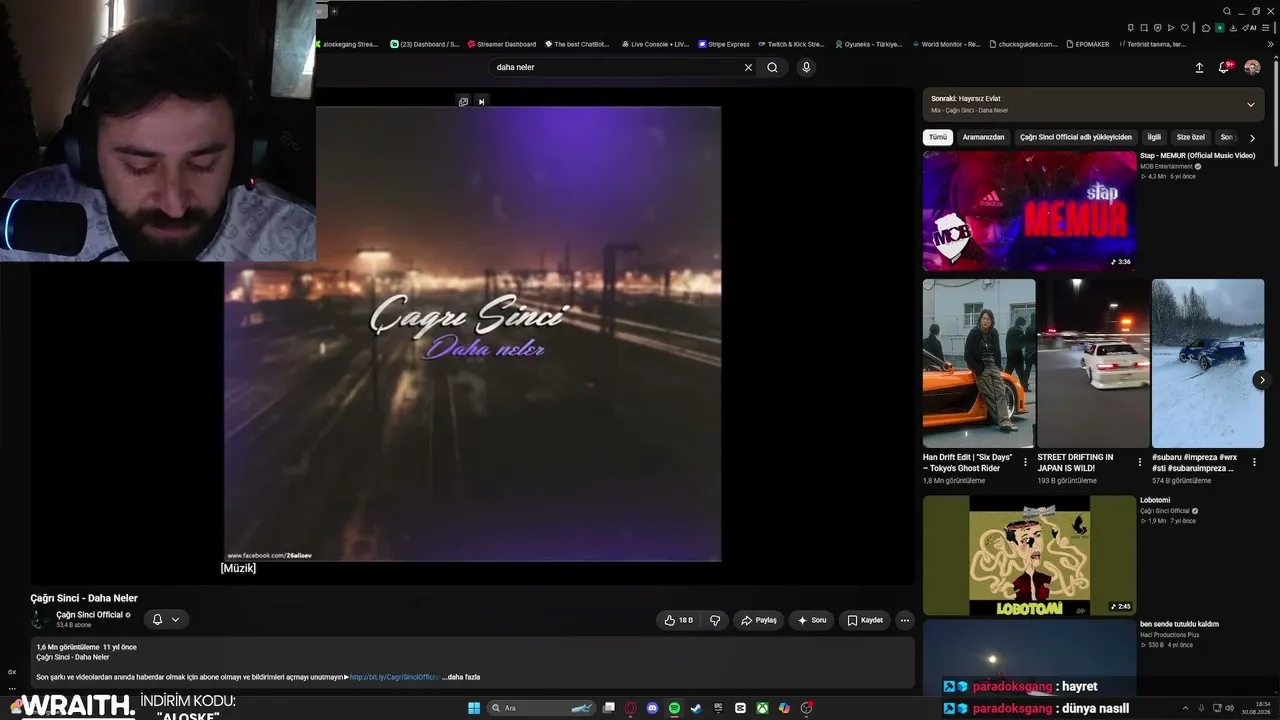Image resolution: width=1280 pixels, height=720 pixels.
Task: Open the 'EPOMAKER' bookmark
Action: pos(1088,44)
